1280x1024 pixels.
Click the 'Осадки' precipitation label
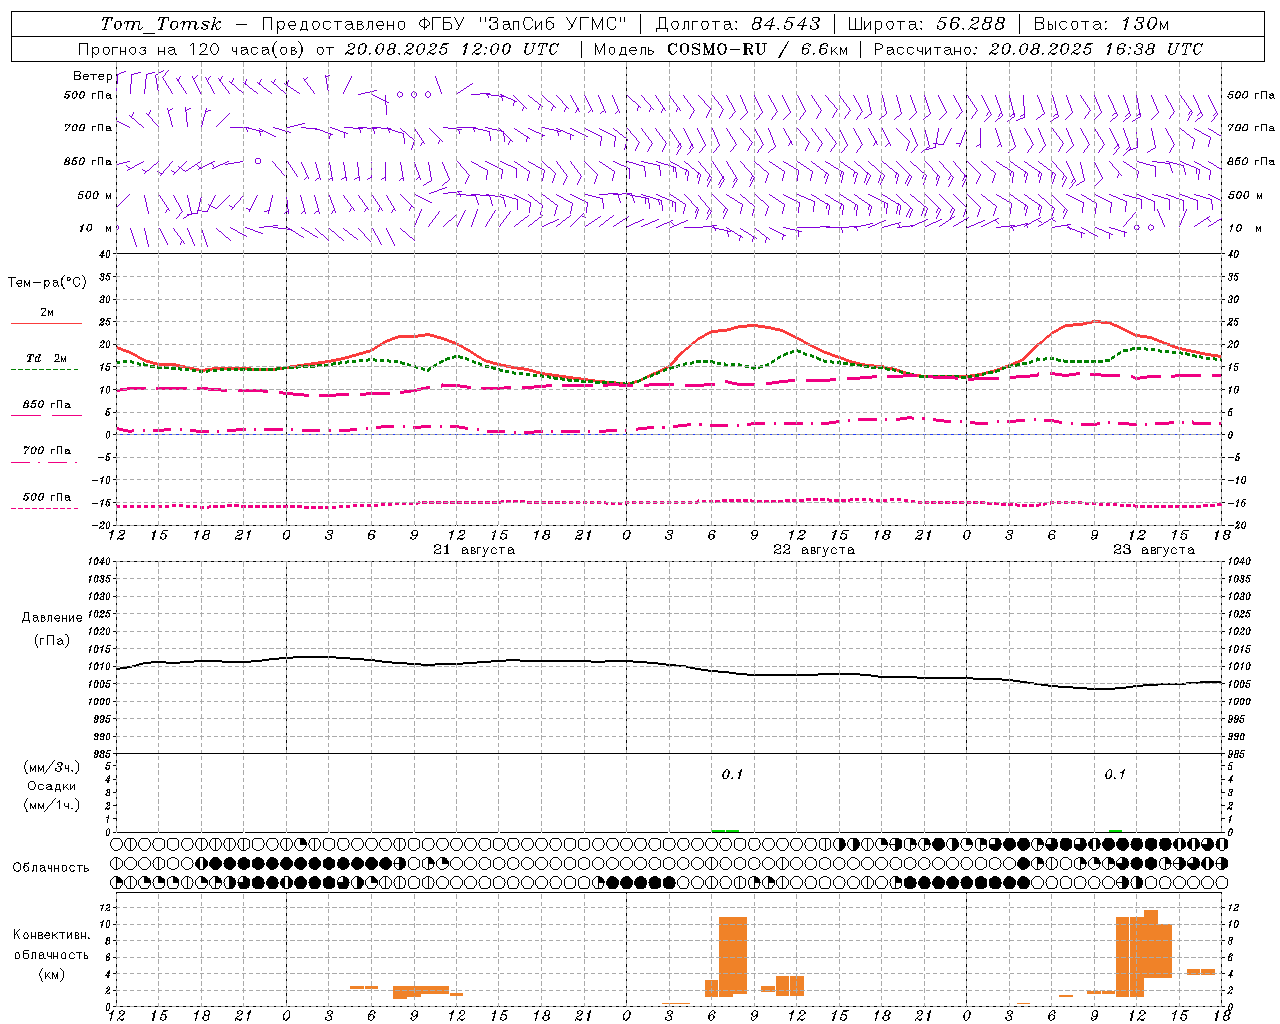click(52, 786)
